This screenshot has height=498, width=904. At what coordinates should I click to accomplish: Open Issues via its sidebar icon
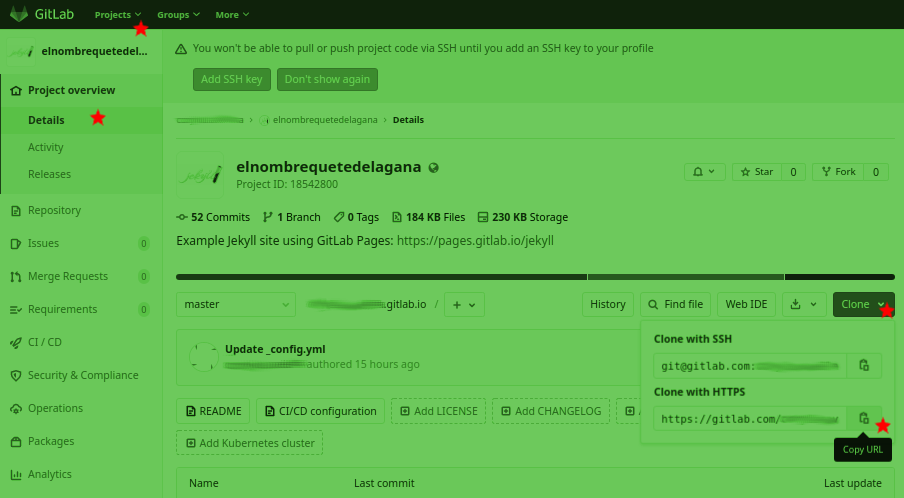pos(16,244)
